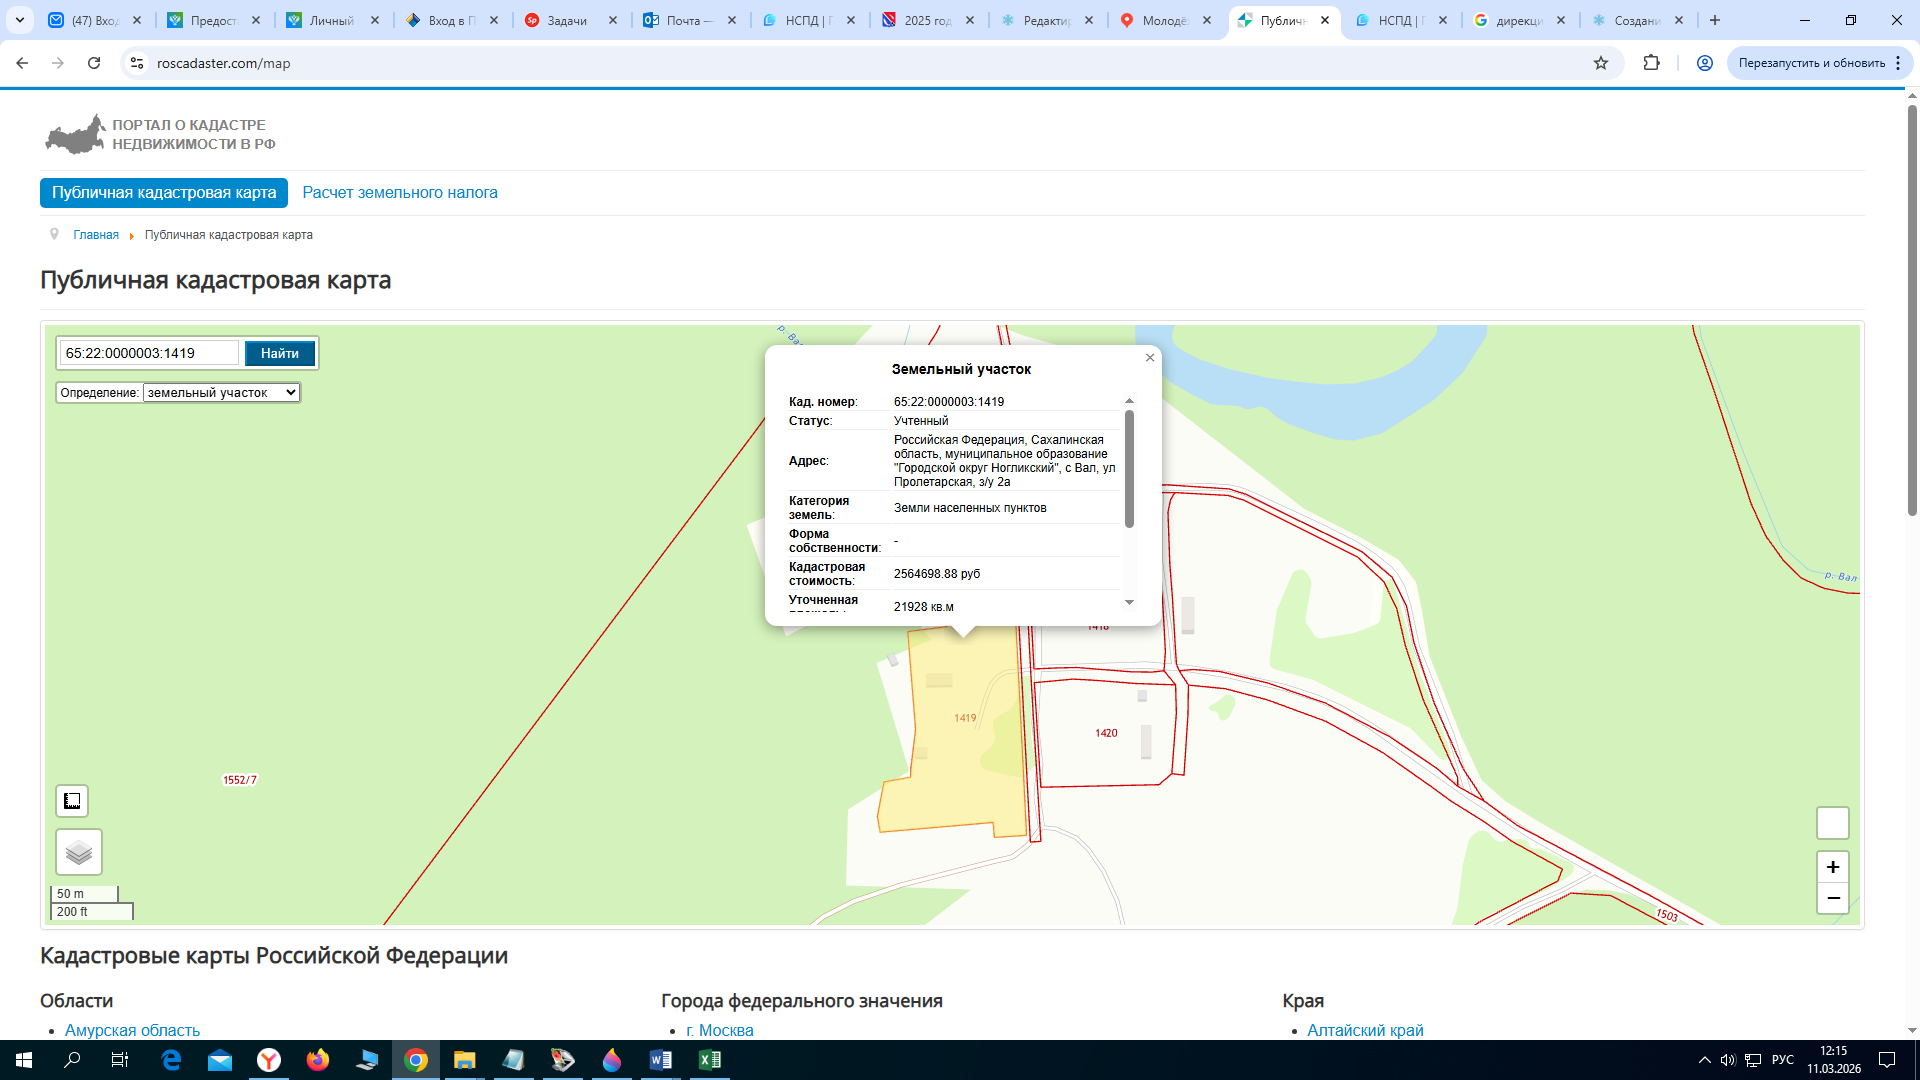Zoom in the map with plus button
The height and width of the screenshot is (1080, 1920).
point(1833,867)
